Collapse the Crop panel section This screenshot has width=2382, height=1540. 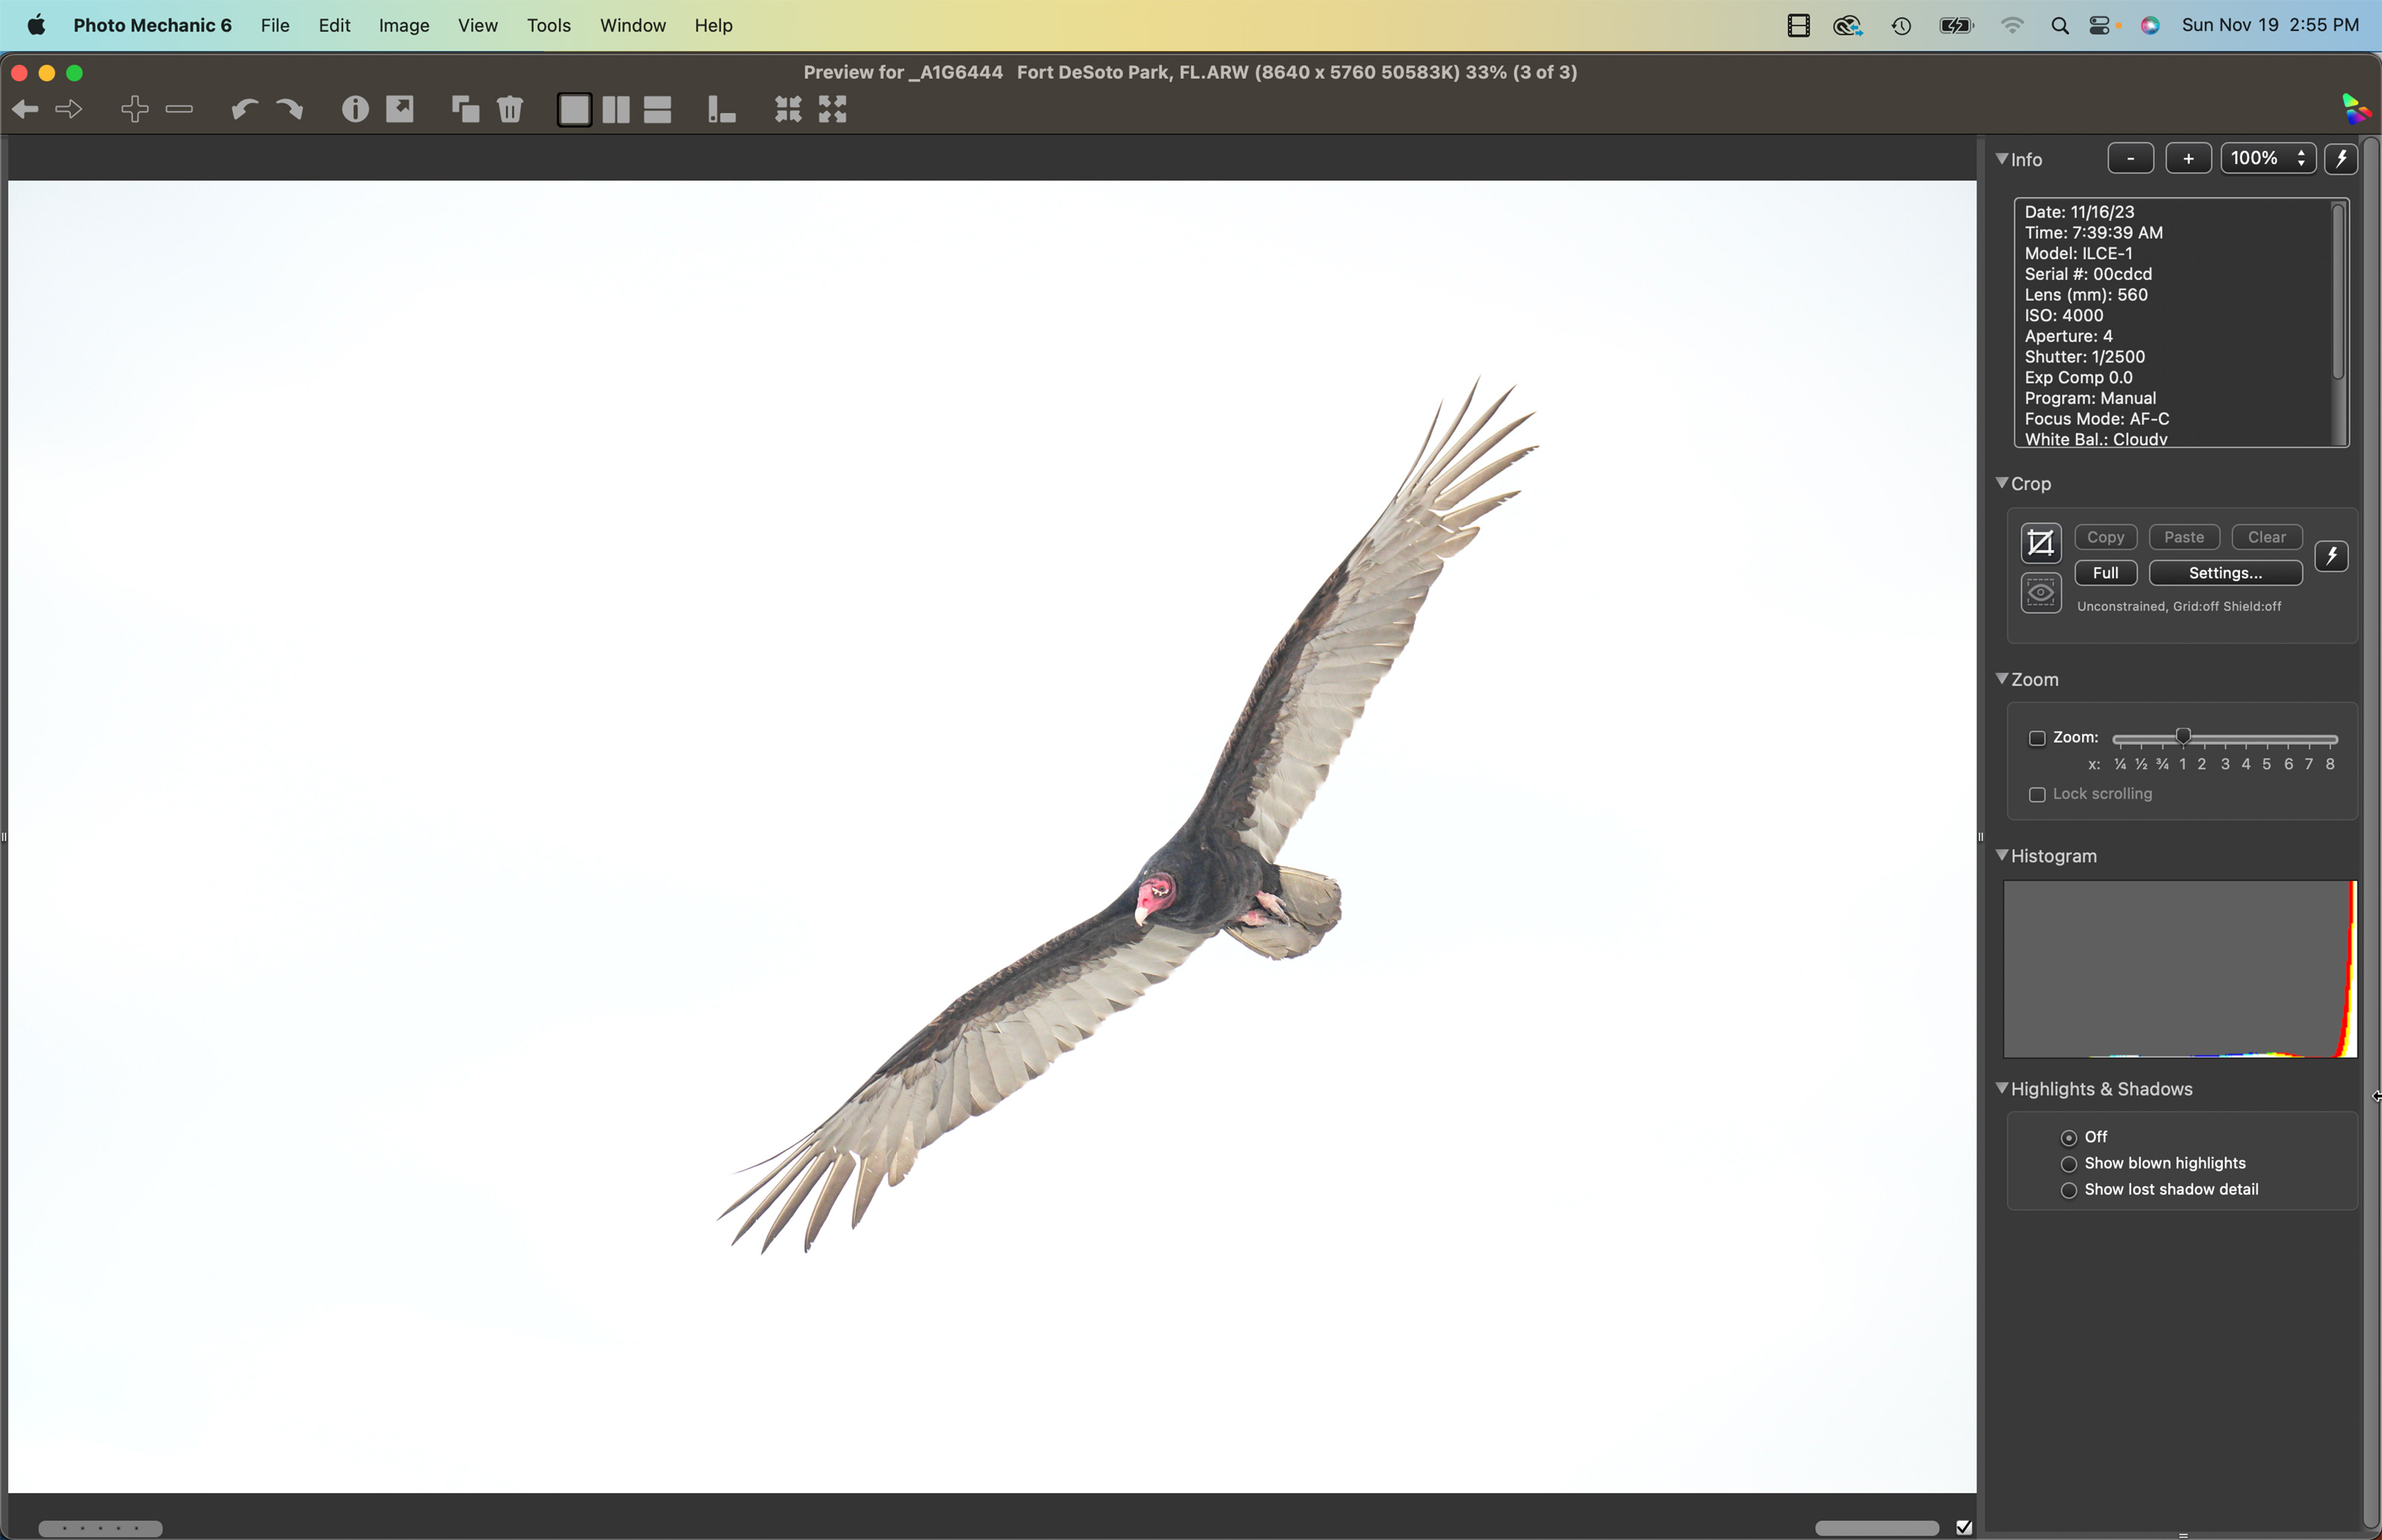tap(2002, 483)
